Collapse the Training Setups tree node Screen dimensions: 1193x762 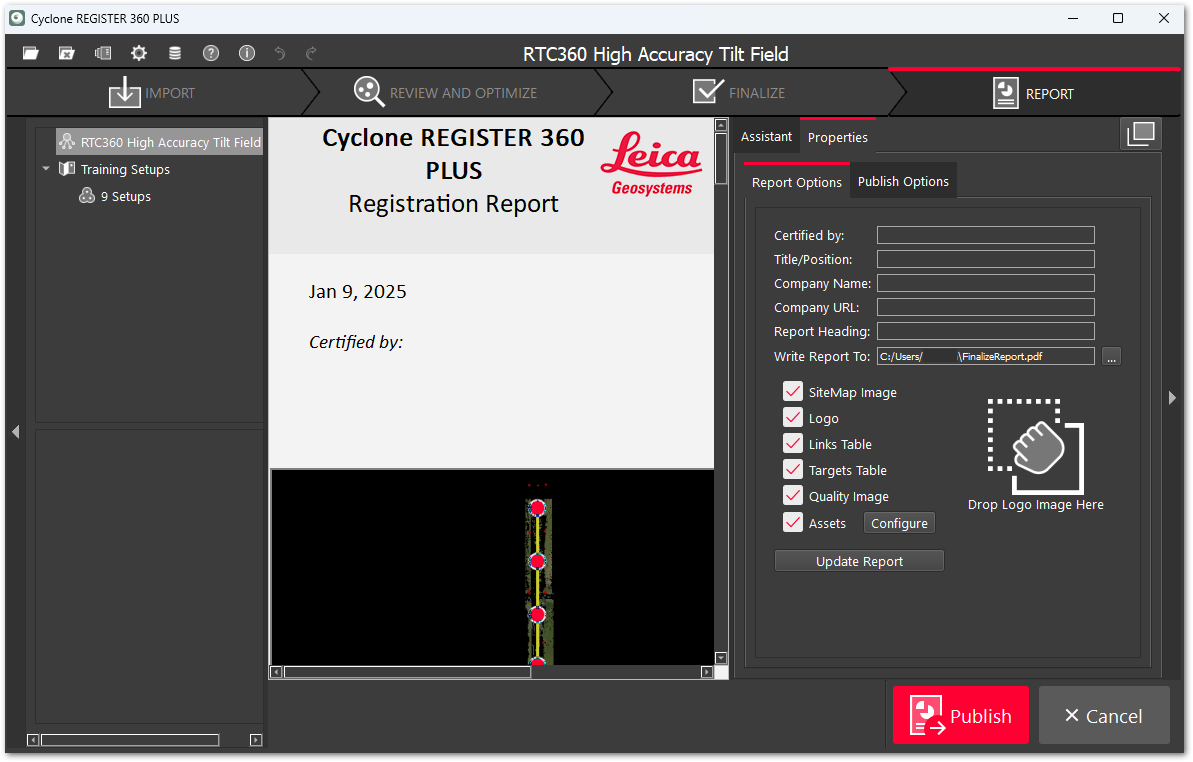46,169
